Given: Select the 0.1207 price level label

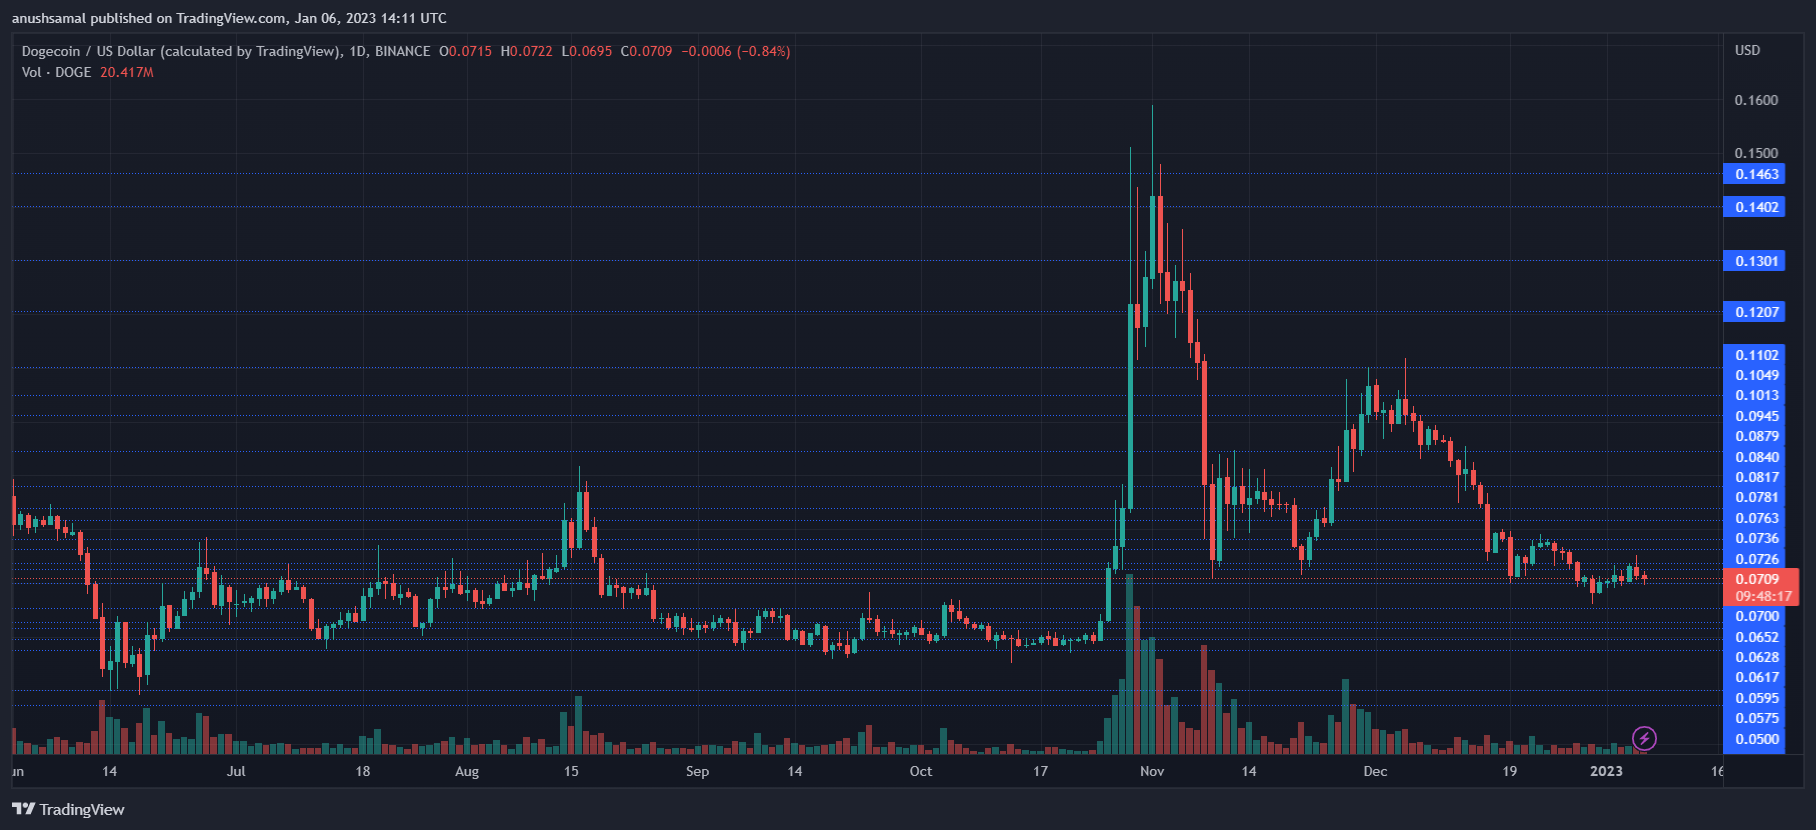Looking at the screenshot, I should 1754,312.
